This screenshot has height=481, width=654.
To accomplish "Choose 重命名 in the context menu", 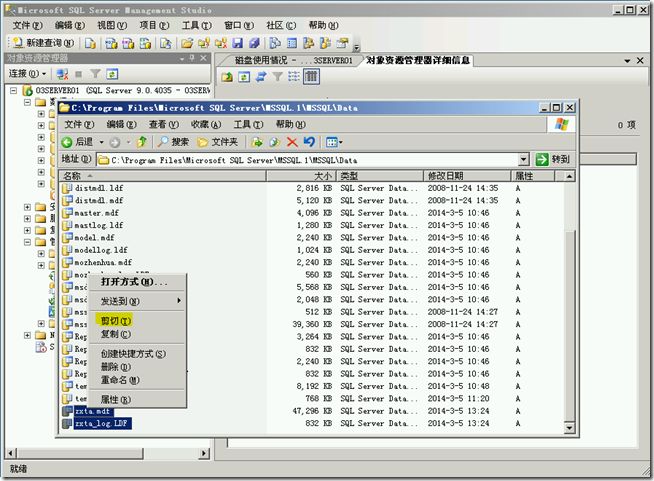I will point(120,380).
